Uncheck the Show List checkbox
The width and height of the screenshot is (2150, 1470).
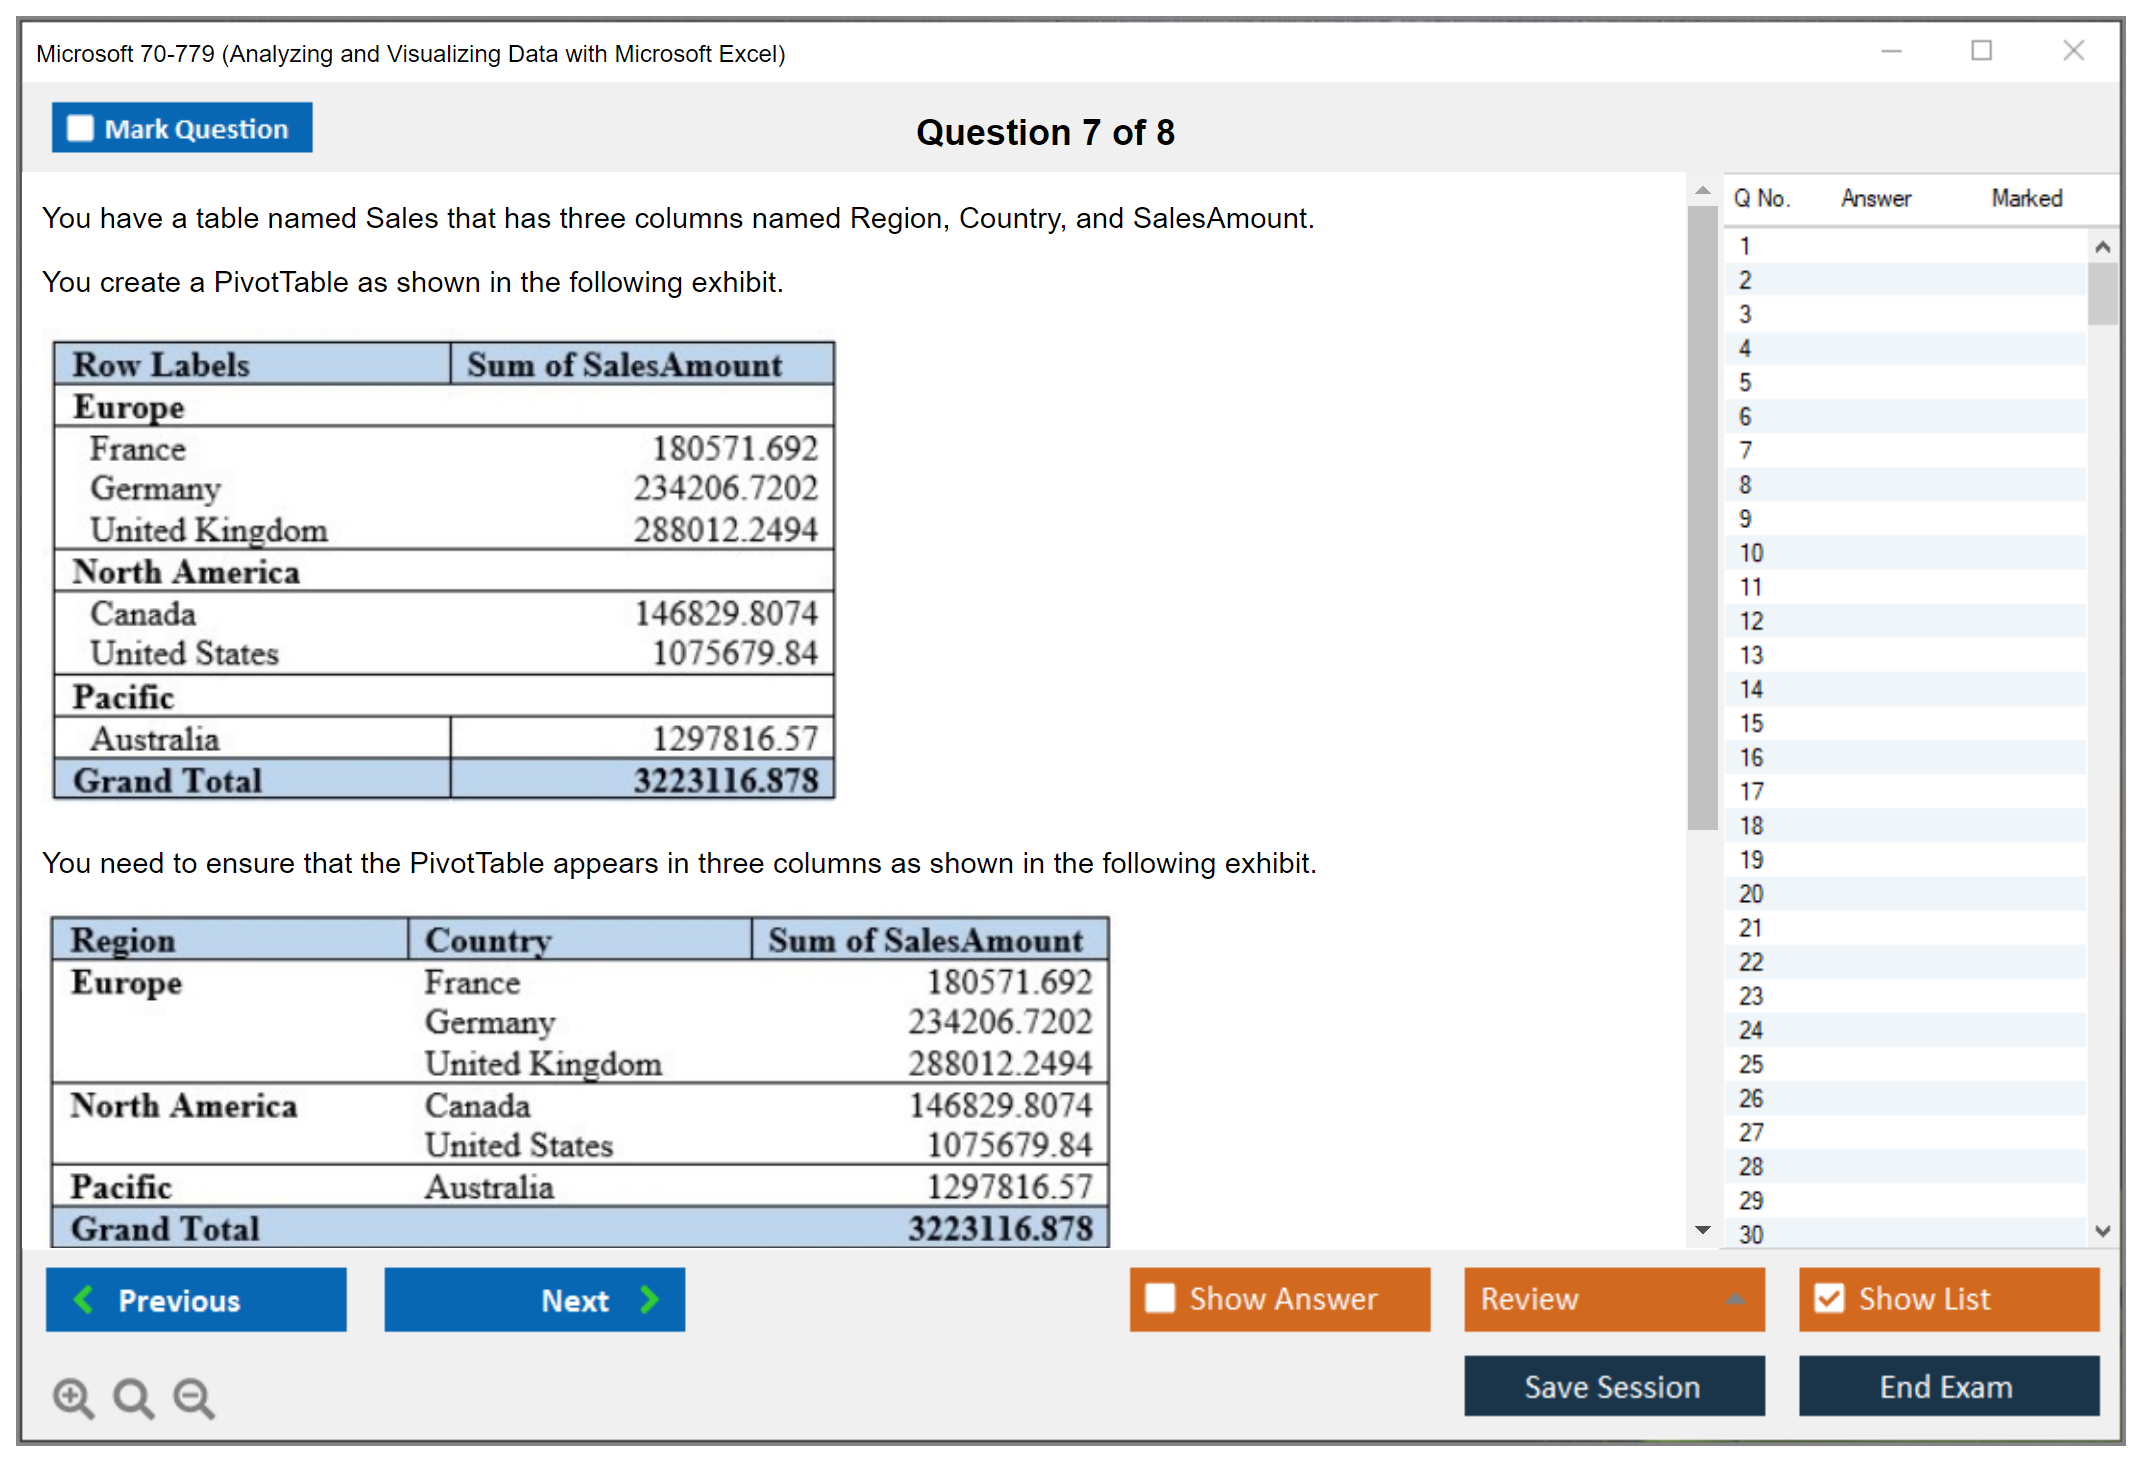coord(1829,1298)
